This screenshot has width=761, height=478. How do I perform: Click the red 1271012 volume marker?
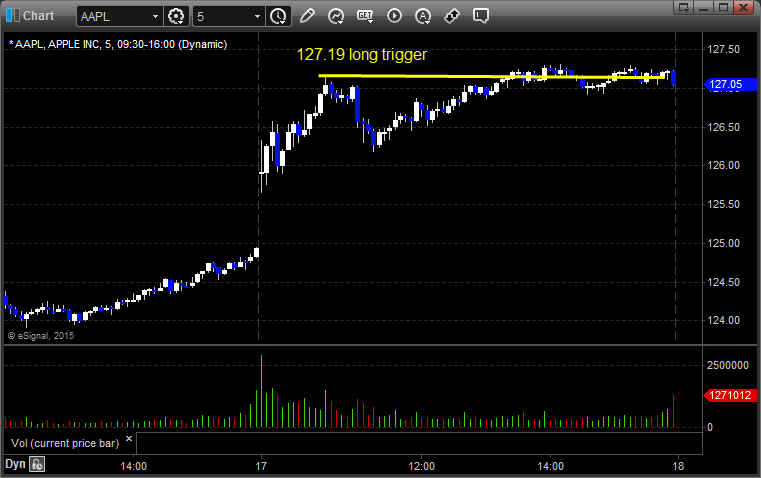(x=730, y=396)
